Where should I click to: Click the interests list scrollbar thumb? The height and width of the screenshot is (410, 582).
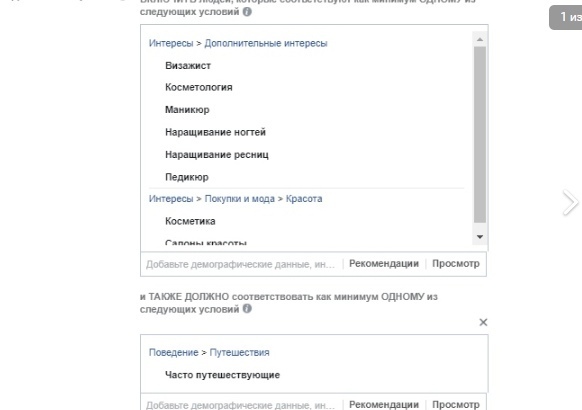480,134
